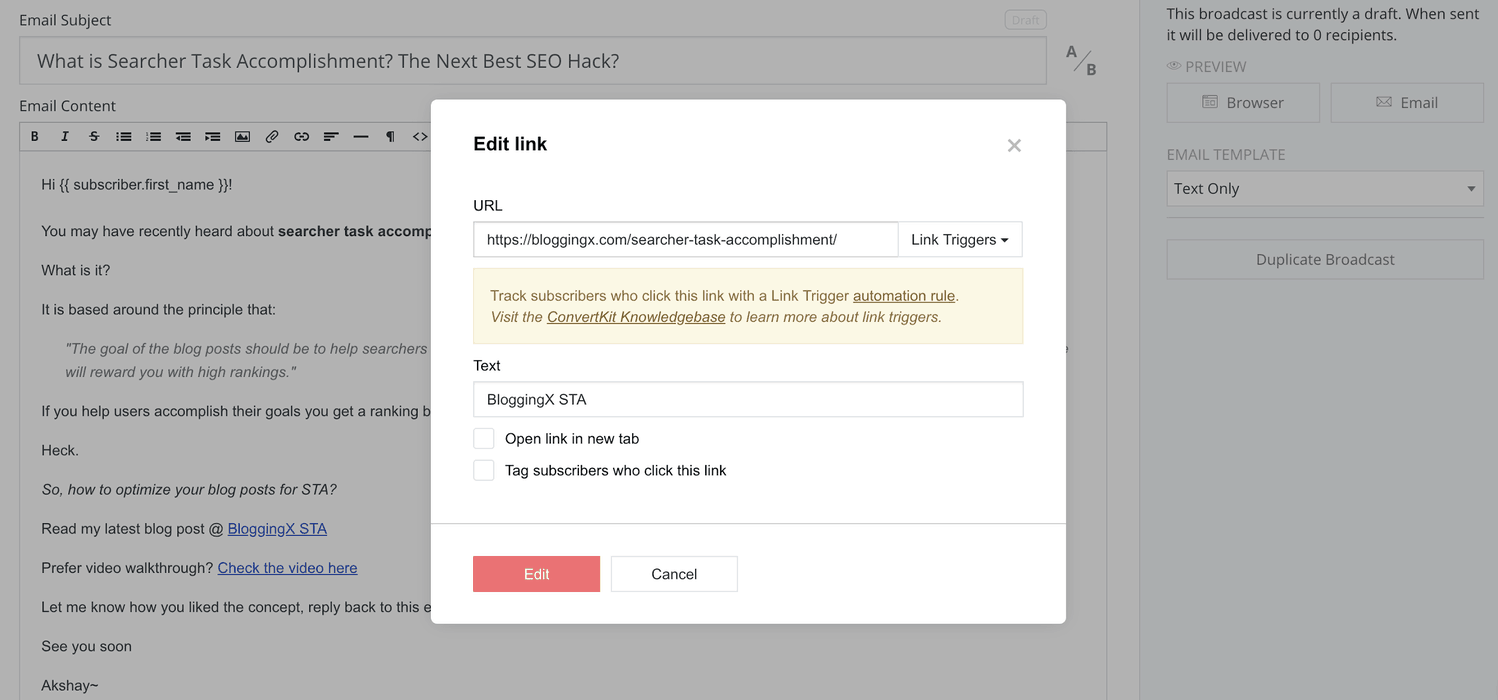The height and width of the screenshot is (700, 1498).
Task: Click the insert link chain icon
Action: (301, 136)
